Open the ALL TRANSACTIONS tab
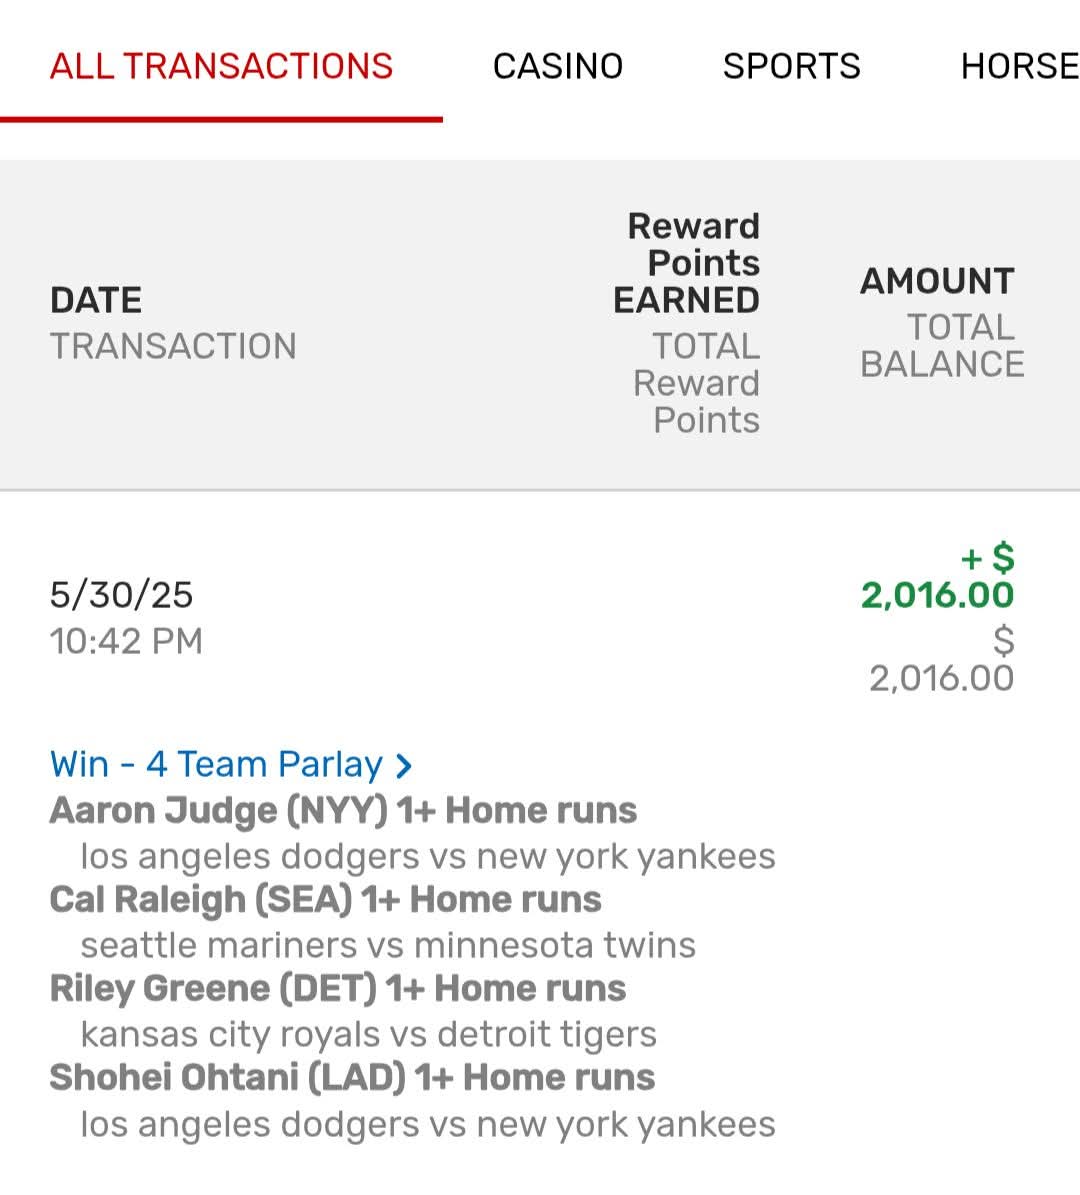The height and width of the screenshot is (1195, 1080). click(221, 66)
